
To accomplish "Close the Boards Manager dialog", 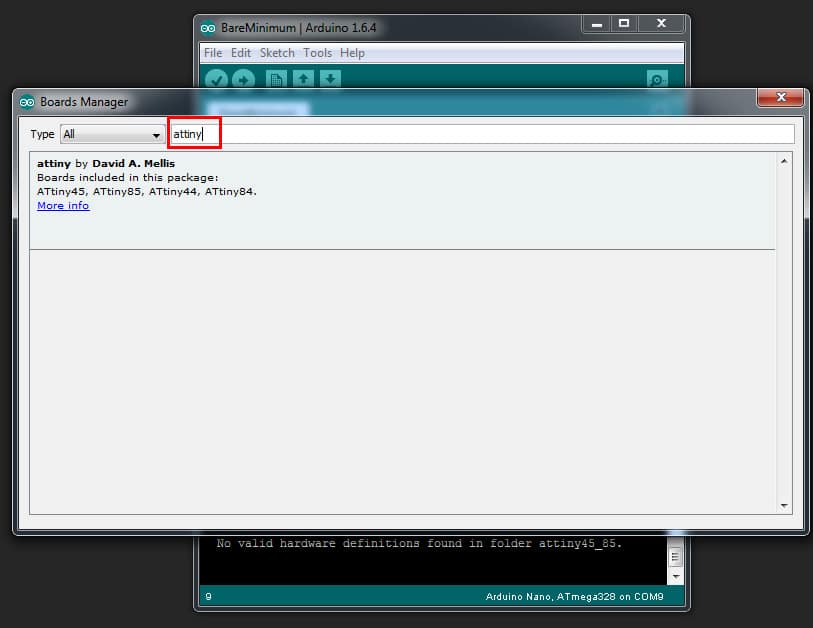I will click(781, 97).
